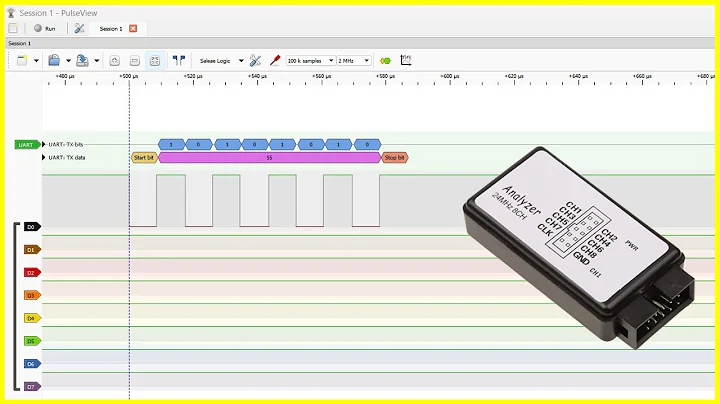Open device configuration wrench icon
This screenshot has width=720, height=404.
point(255,61)
